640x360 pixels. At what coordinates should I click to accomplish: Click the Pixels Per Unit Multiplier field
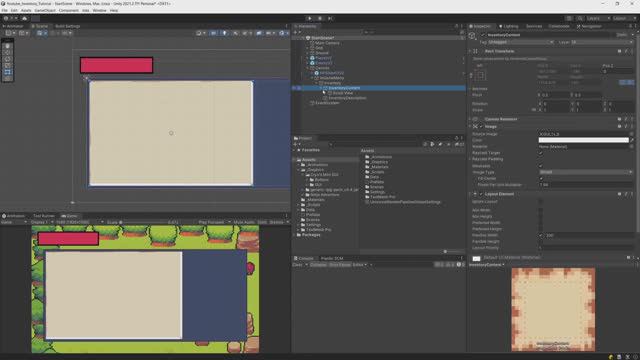586,185
